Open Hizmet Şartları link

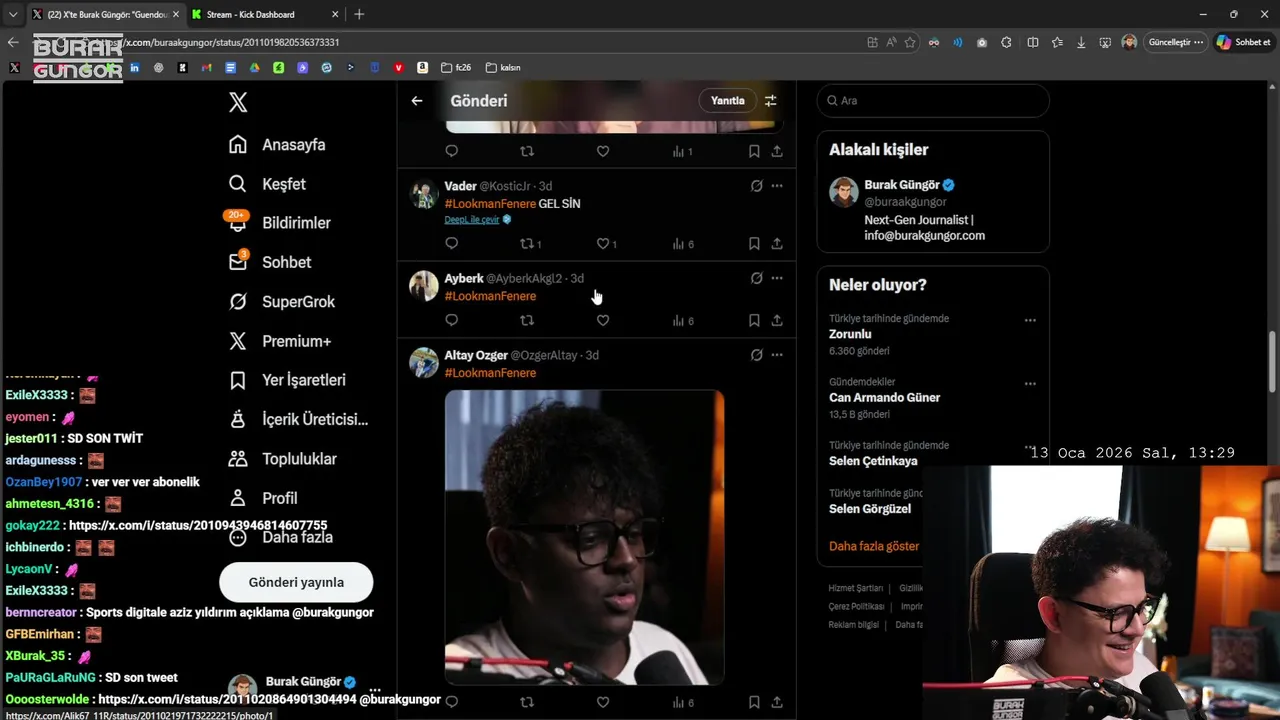coord(855,588)
